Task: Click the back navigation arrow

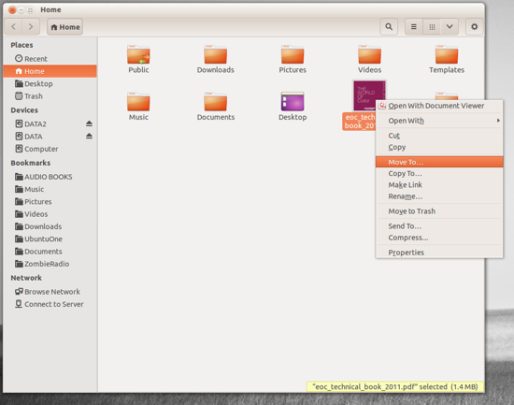Action: (x=14, y=27)
